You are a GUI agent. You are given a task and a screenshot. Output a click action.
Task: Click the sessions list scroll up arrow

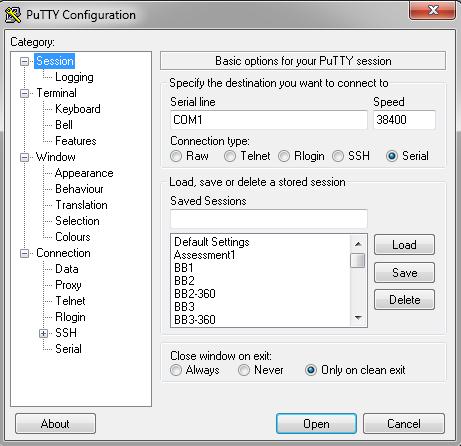pos(358,244)
